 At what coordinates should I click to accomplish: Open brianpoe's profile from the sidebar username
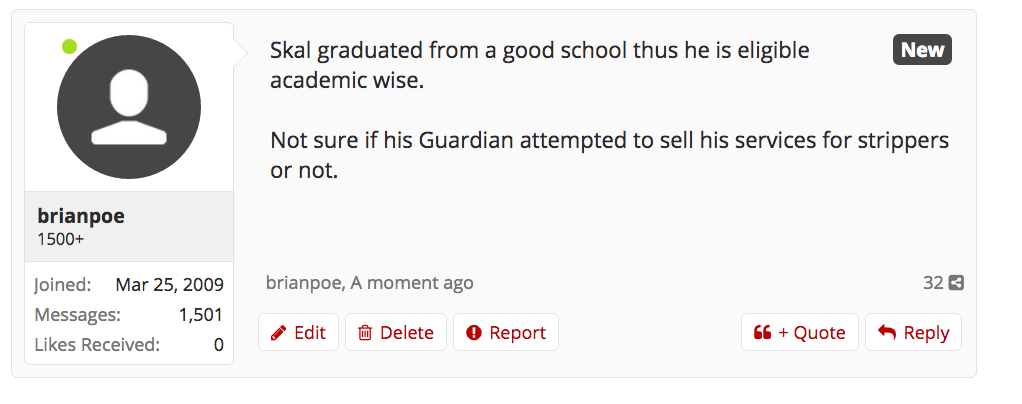[81, 217]
